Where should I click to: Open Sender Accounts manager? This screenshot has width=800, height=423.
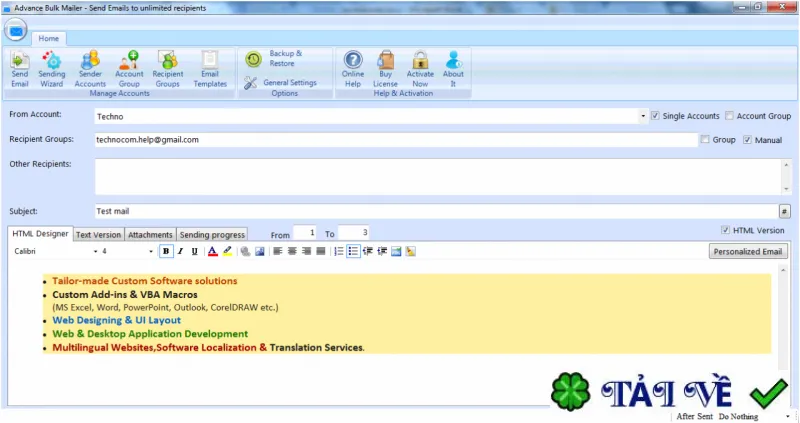pyautogui.click(x=90, y=69)
